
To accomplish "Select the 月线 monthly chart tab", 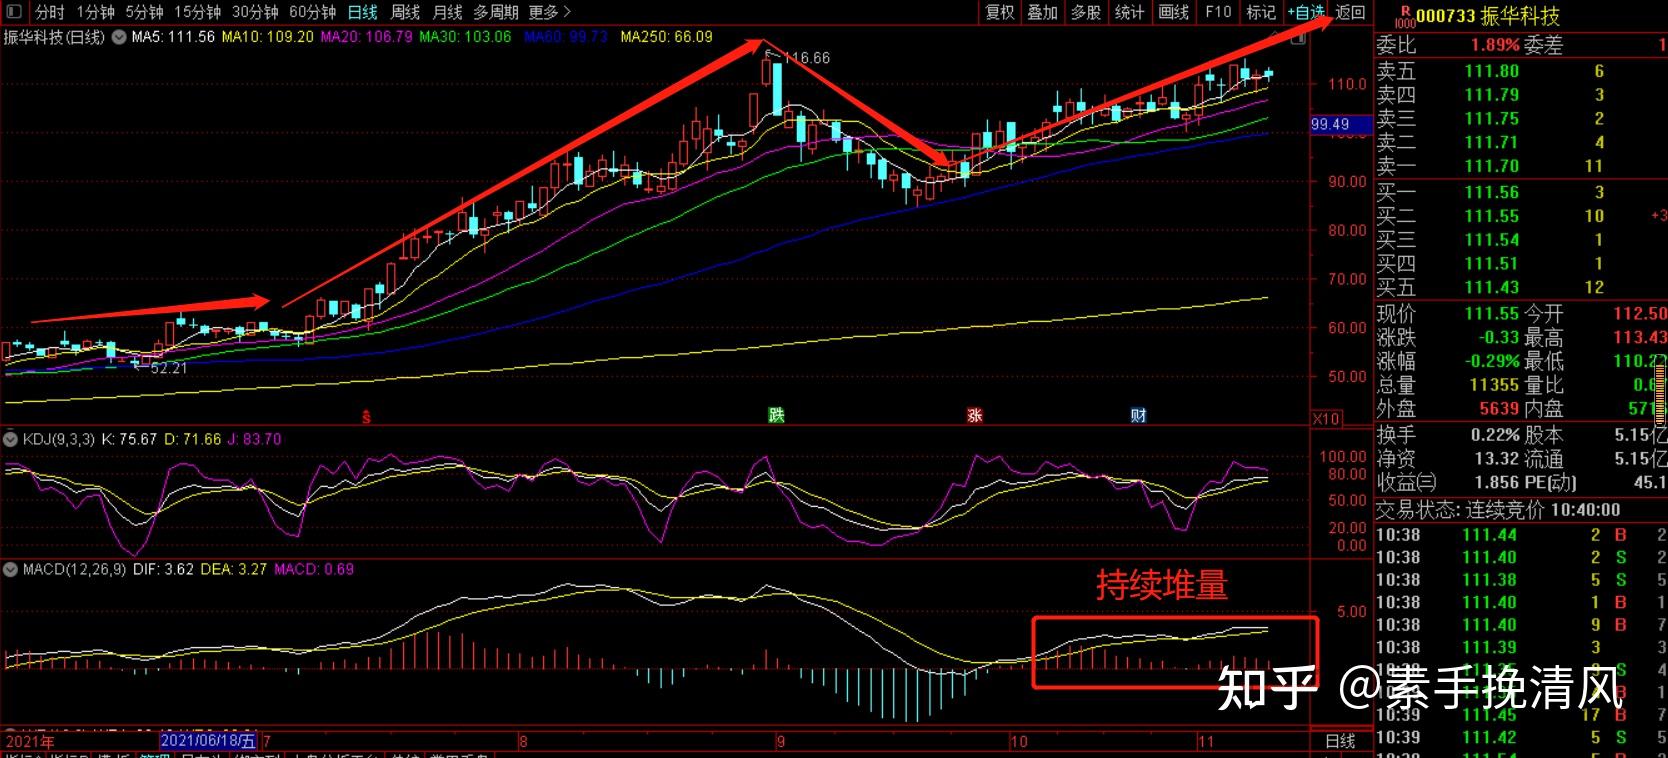I will point(447,12).
